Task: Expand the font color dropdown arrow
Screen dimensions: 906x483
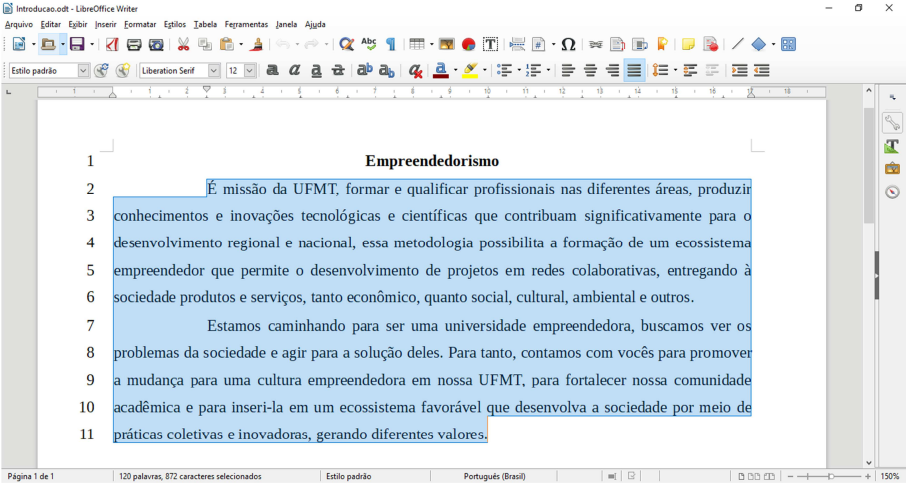Action: point(455,70)
